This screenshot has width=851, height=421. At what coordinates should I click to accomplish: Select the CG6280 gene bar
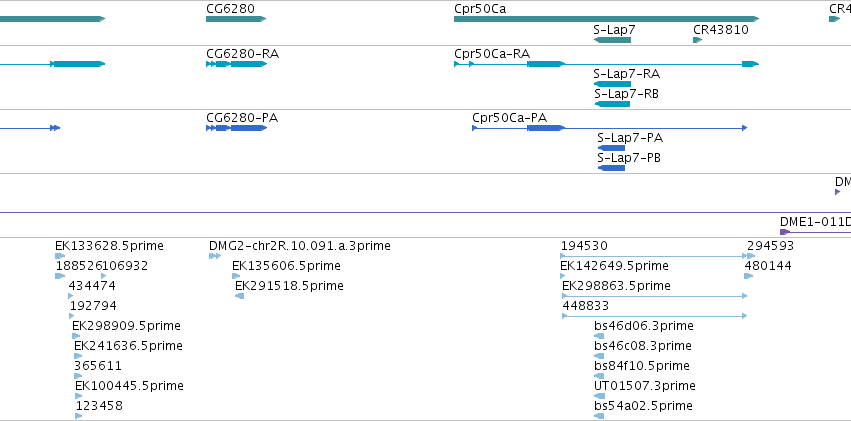(x=236, y=19)
